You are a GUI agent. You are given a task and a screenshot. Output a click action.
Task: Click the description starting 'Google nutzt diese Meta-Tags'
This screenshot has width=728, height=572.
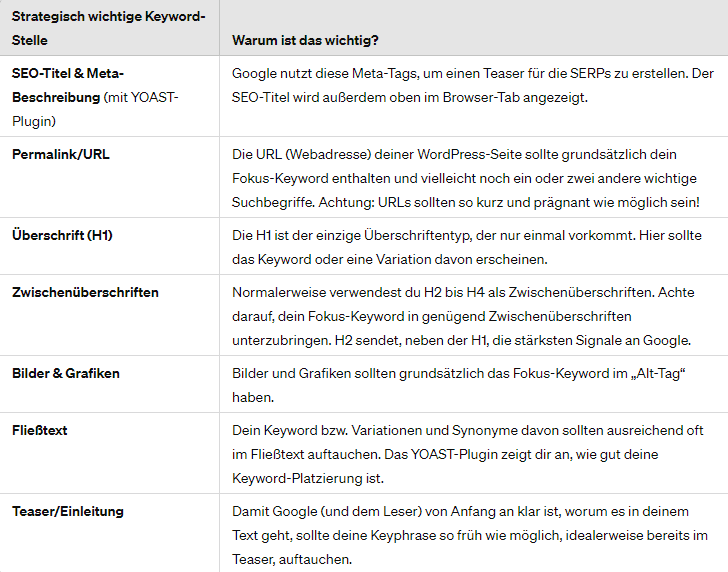(x=473, y=85)
